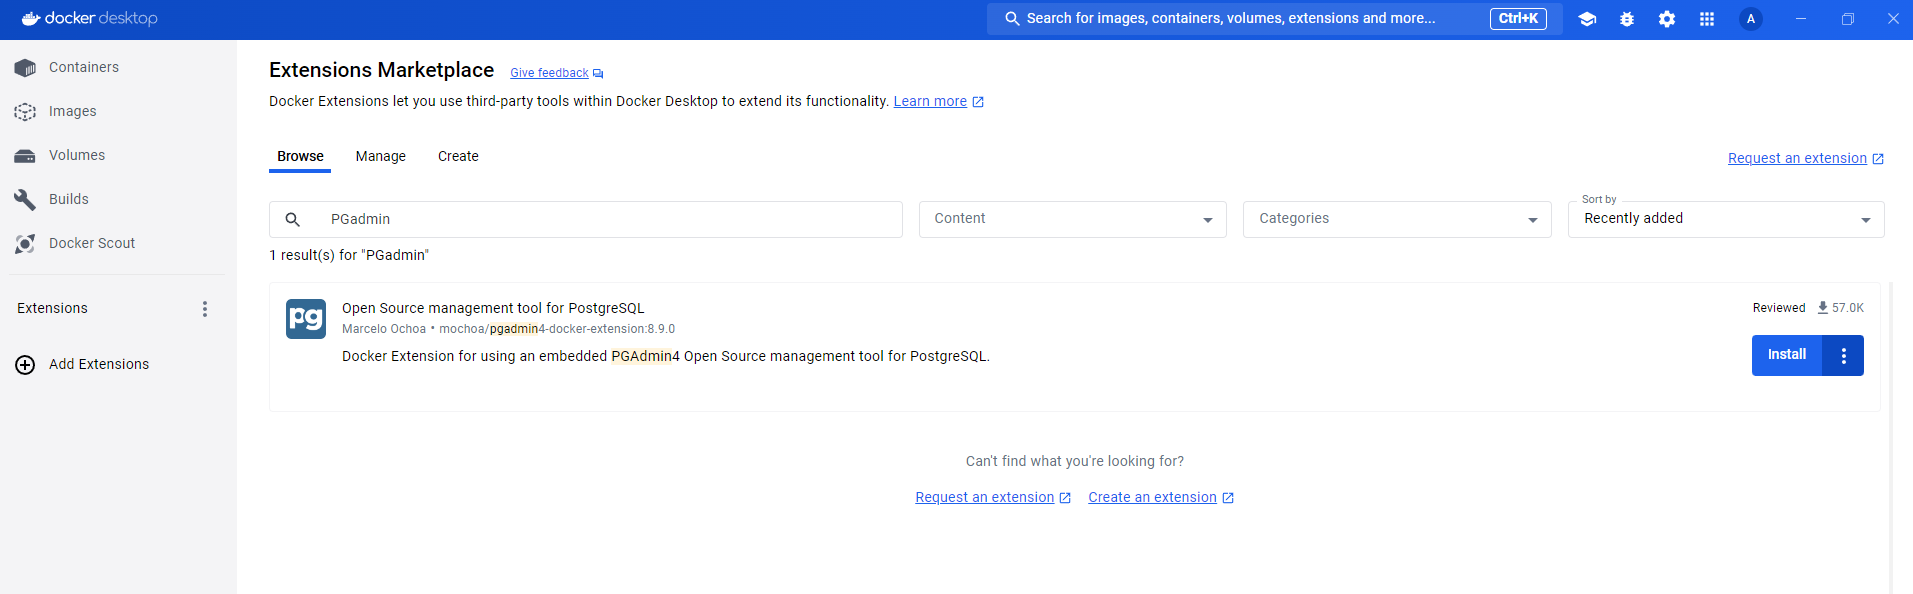The width and height of the screenshot is (1913, 594).
Task: Open the apps grid icon
Action: tap(1707, 19)
